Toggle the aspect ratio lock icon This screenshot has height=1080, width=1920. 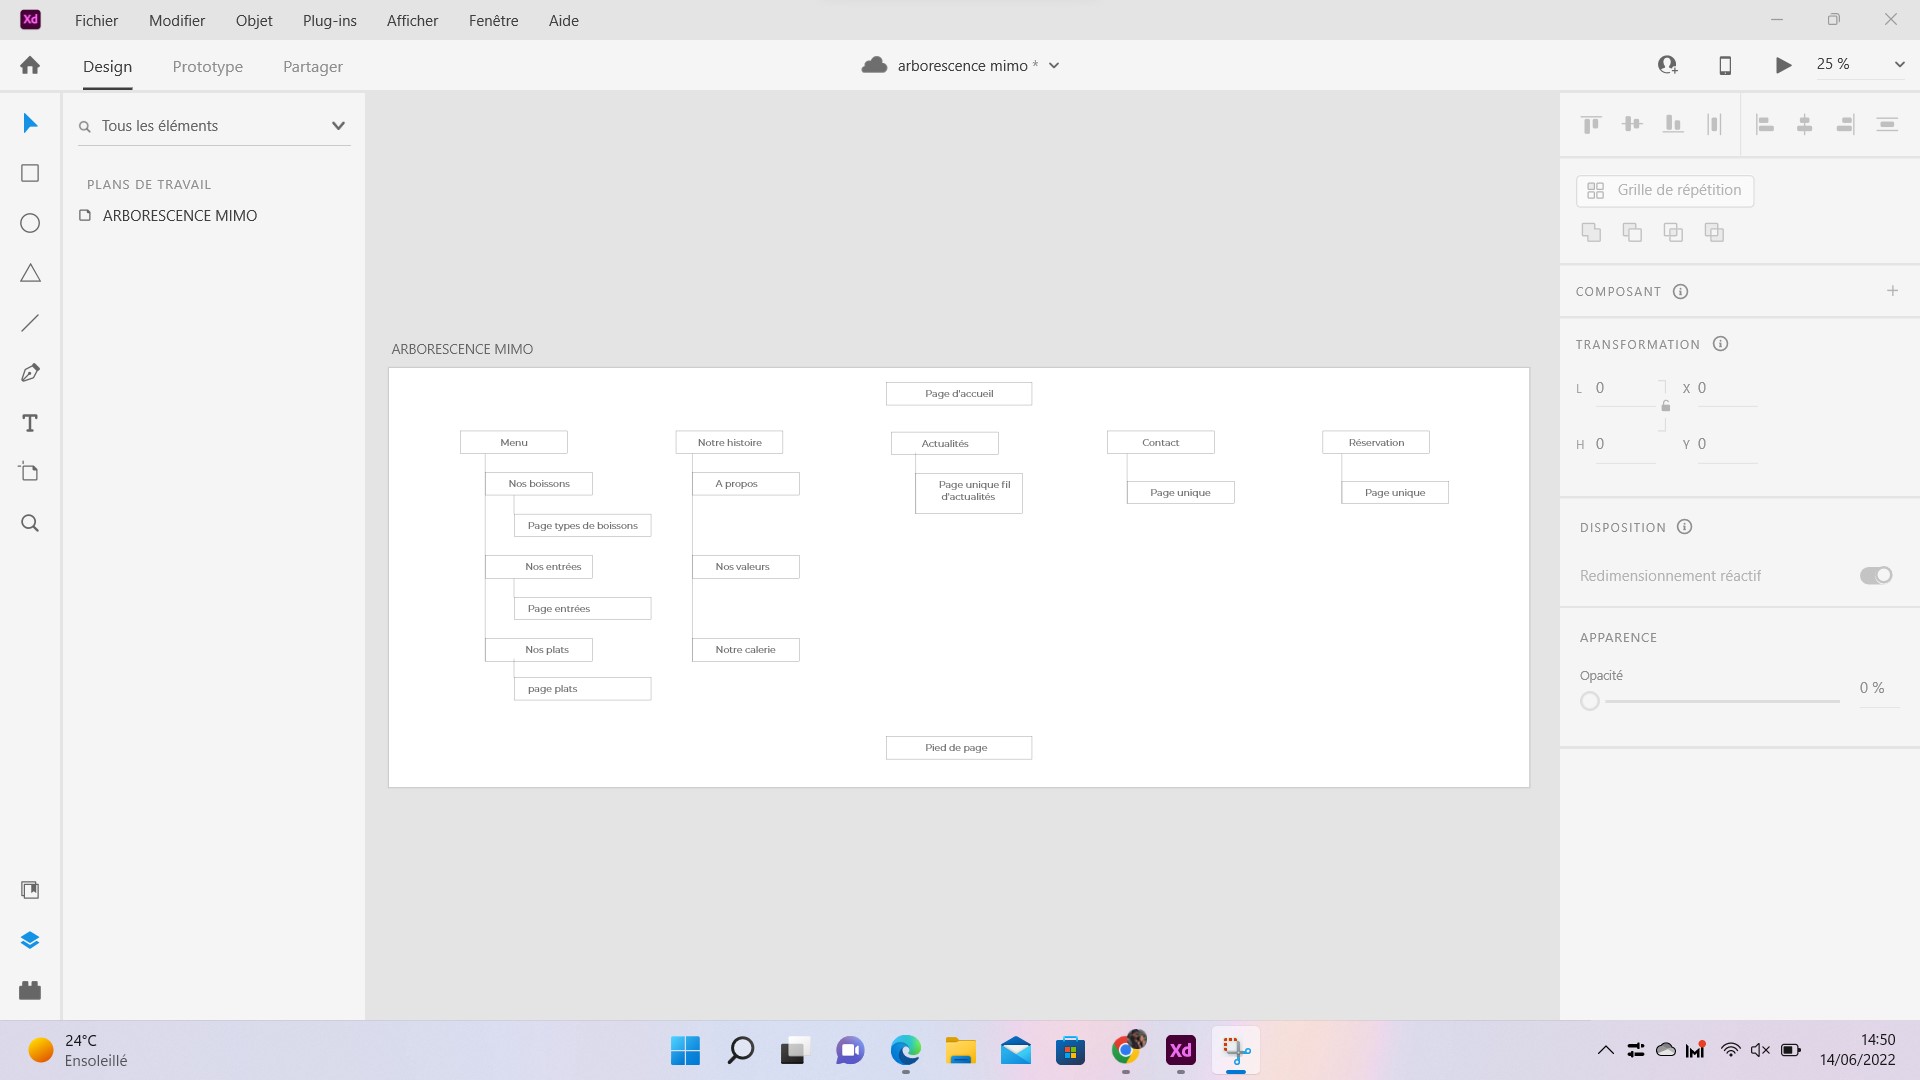pyautogui.click(x=1665, y=406)
